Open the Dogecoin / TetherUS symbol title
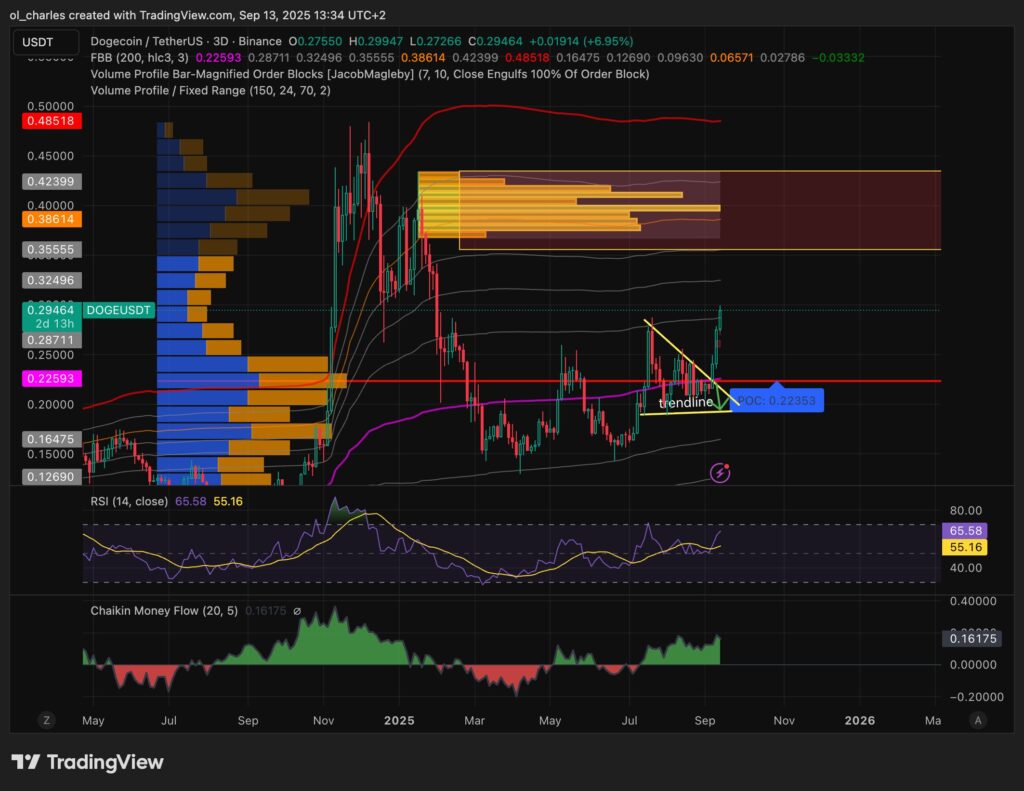The height and width of the screenshot is (791, 1024). coord(185,41)
